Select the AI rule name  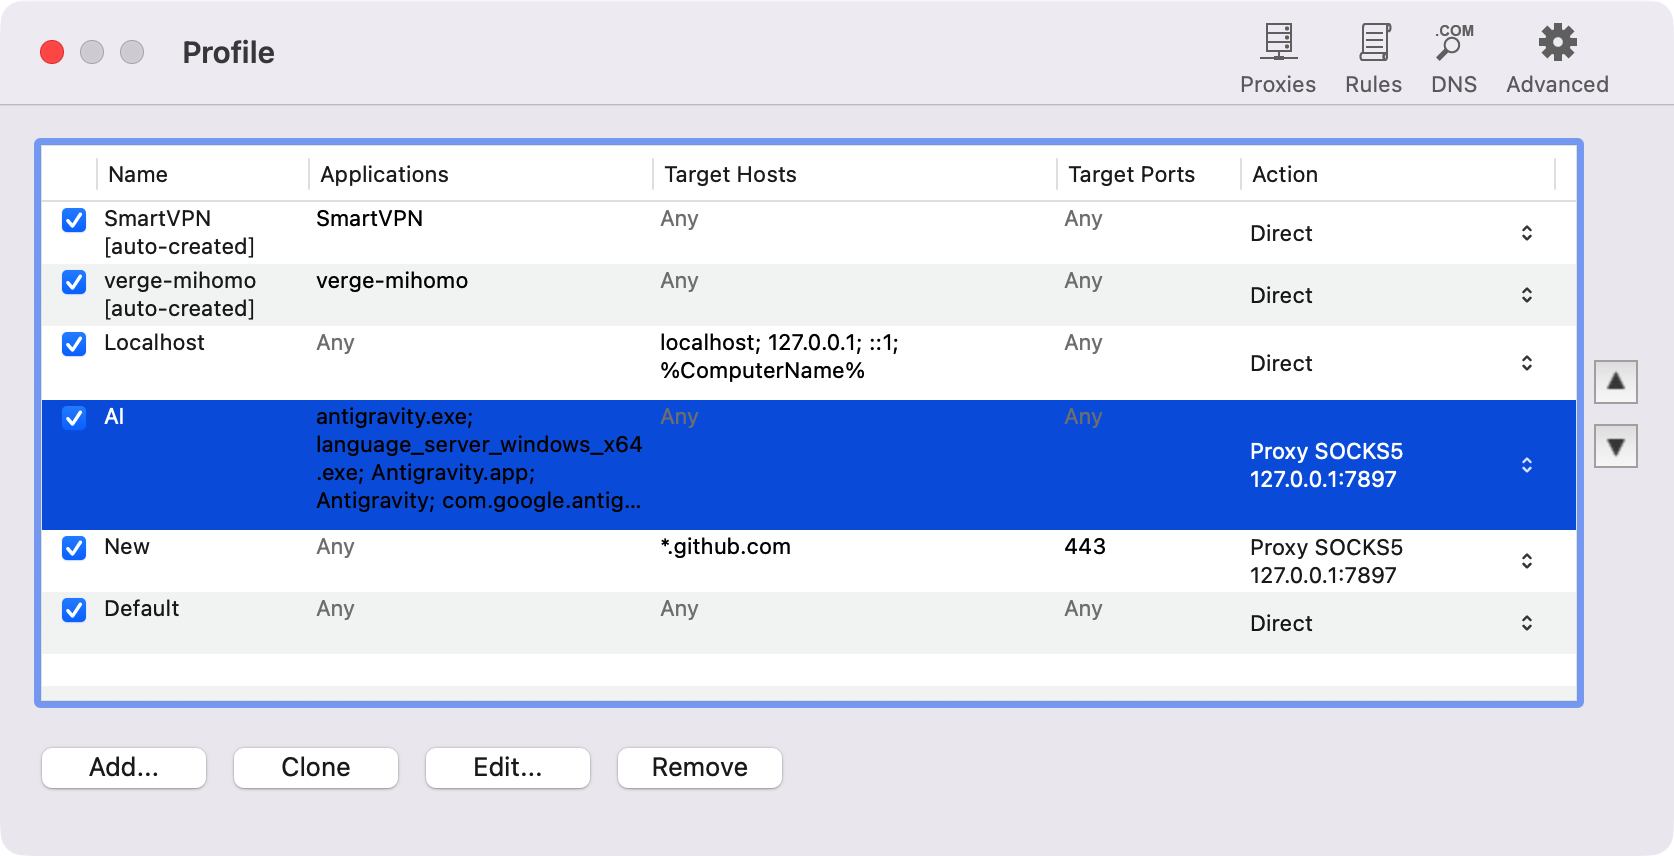[114, 417]
